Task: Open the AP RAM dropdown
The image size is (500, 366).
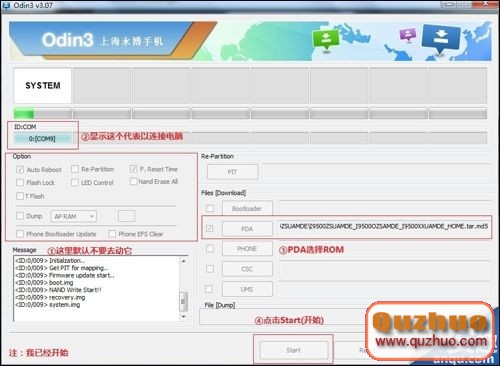Action: point(74,216)
